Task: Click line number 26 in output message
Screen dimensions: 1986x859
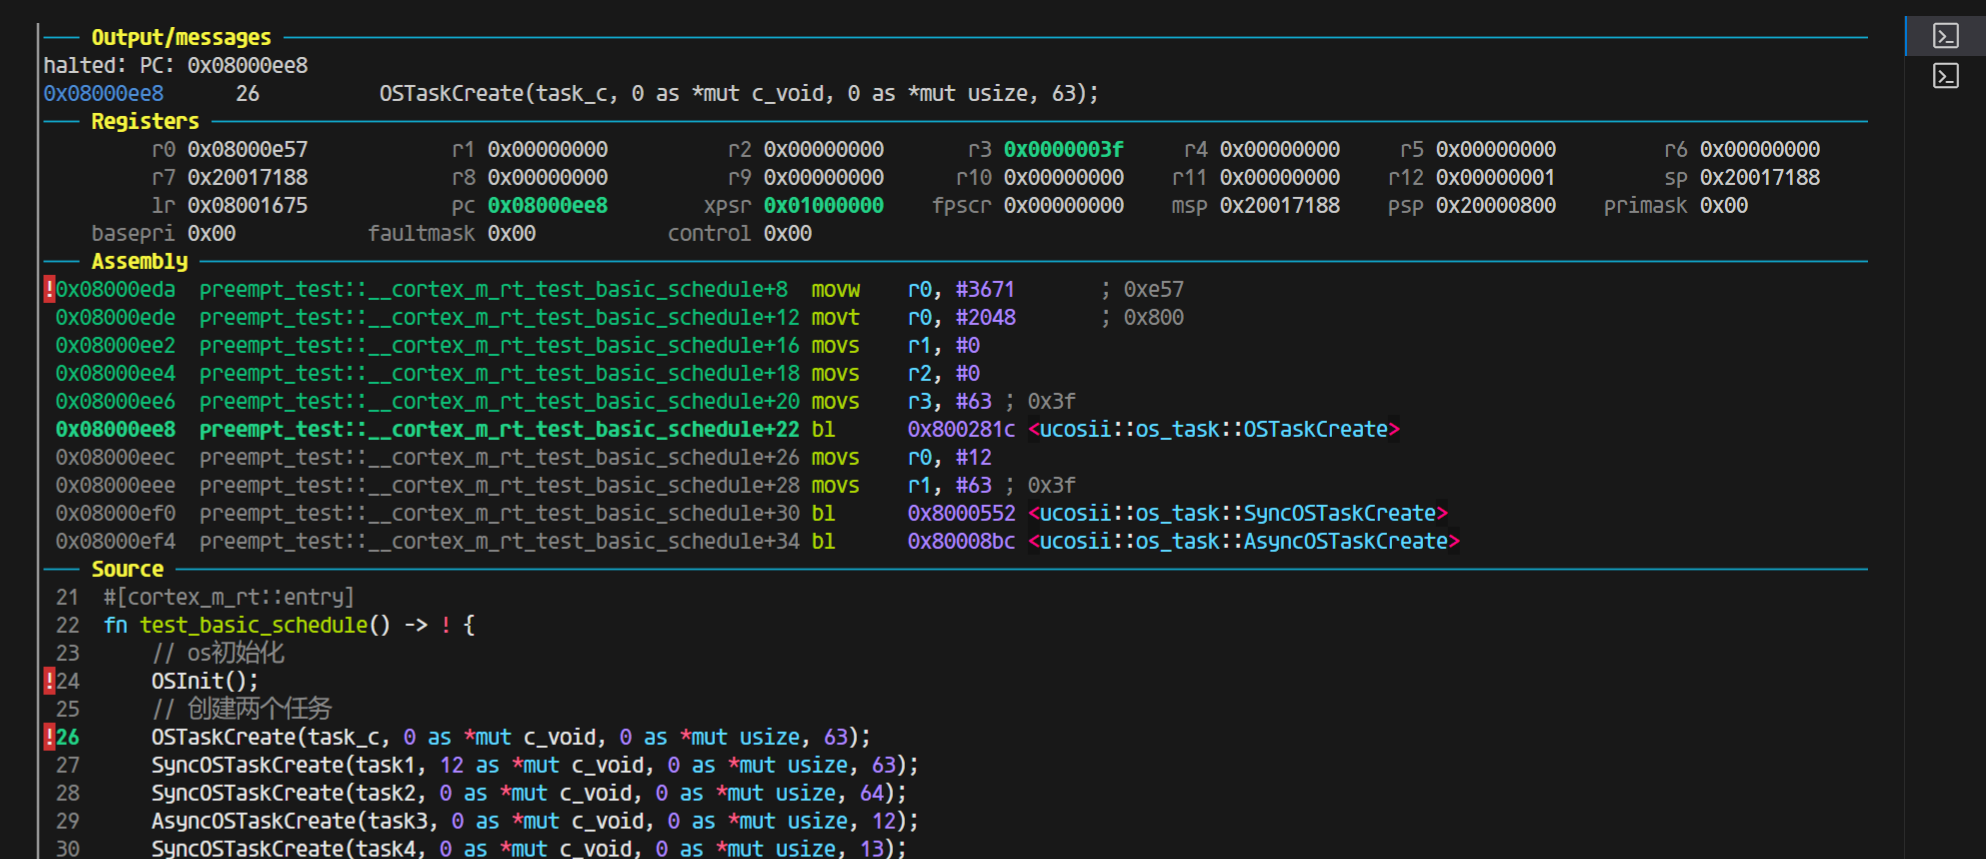Action: [247, 93]
